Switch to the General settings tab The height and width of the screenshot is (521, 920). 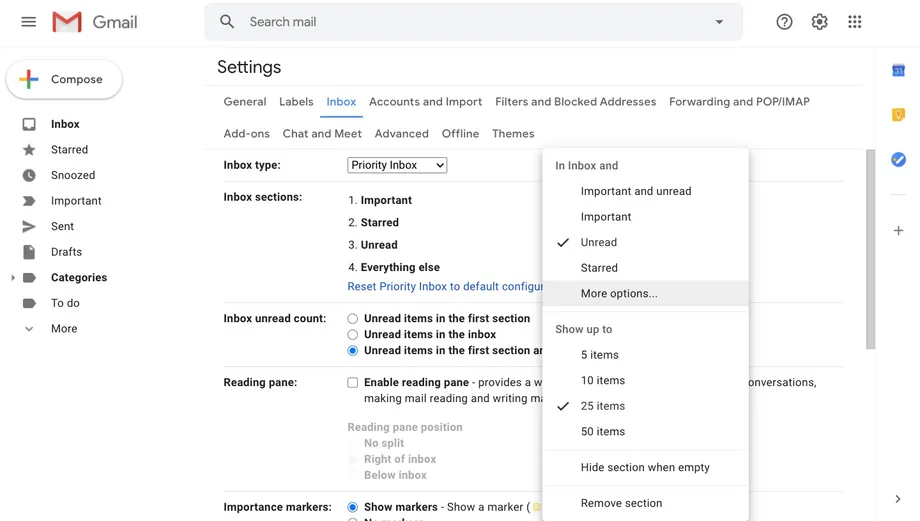click(x=245, y=102)
